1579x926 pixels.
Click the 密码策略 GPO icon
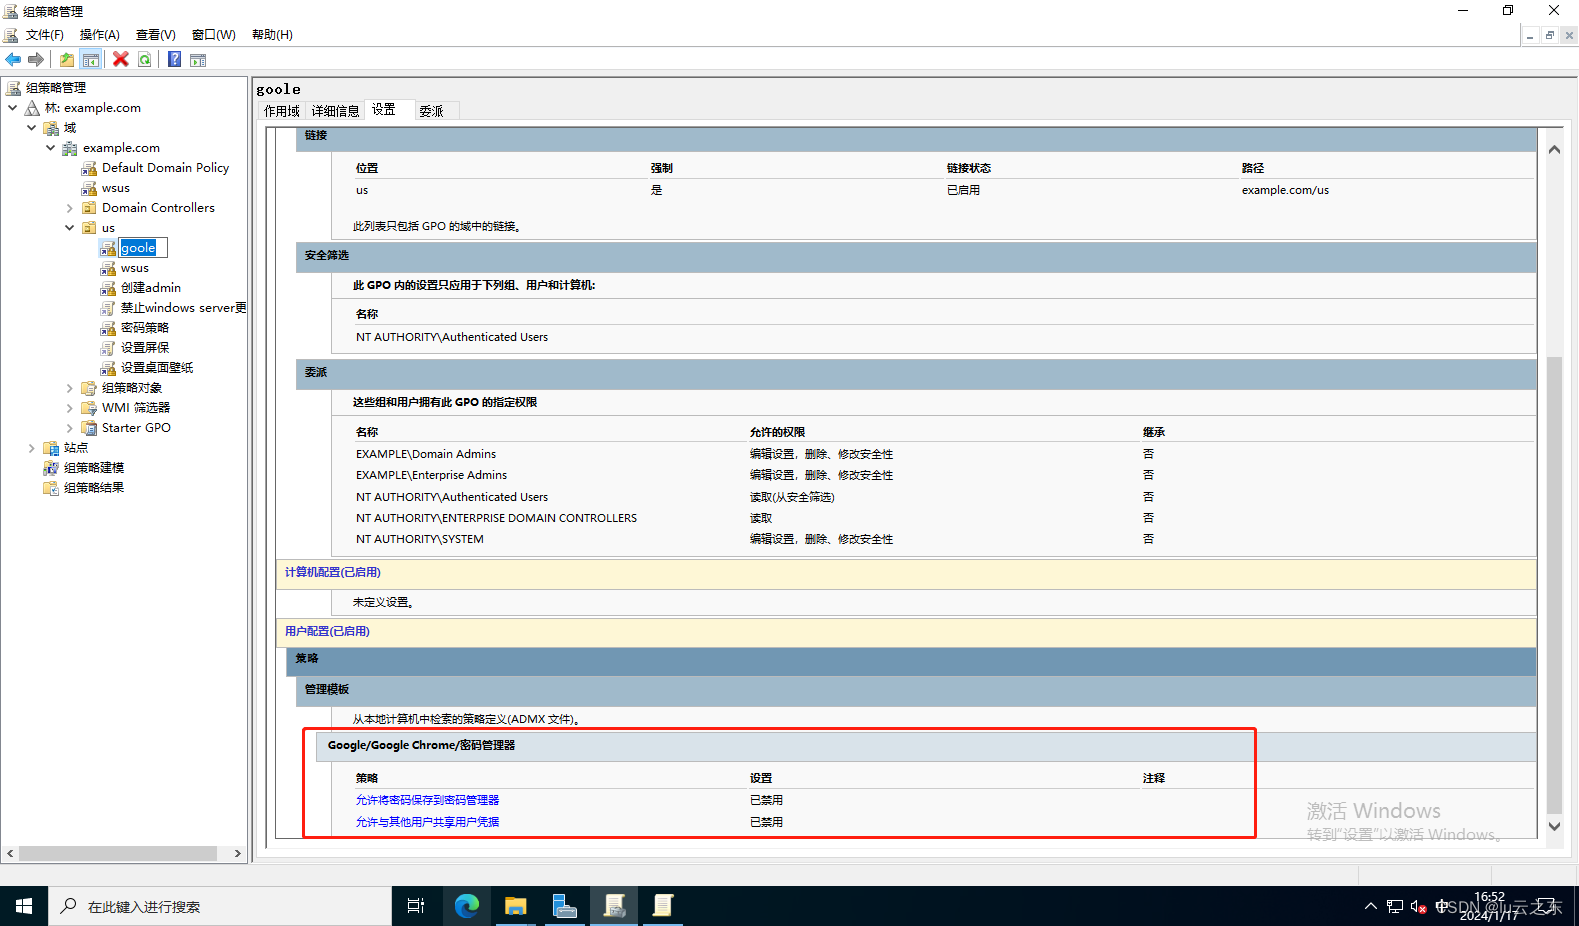108,328
